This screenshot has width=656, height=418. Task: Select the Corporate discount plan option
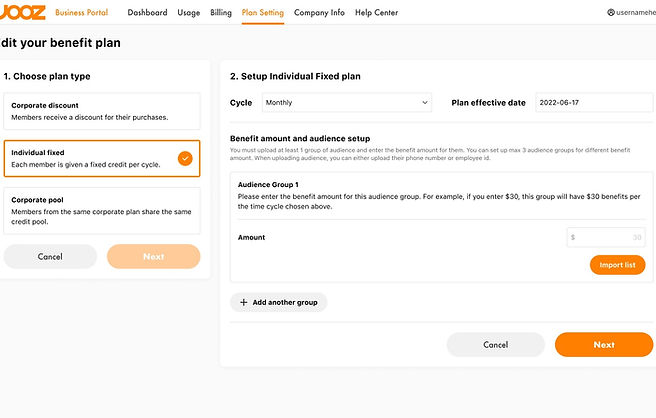tap(102, 111)
